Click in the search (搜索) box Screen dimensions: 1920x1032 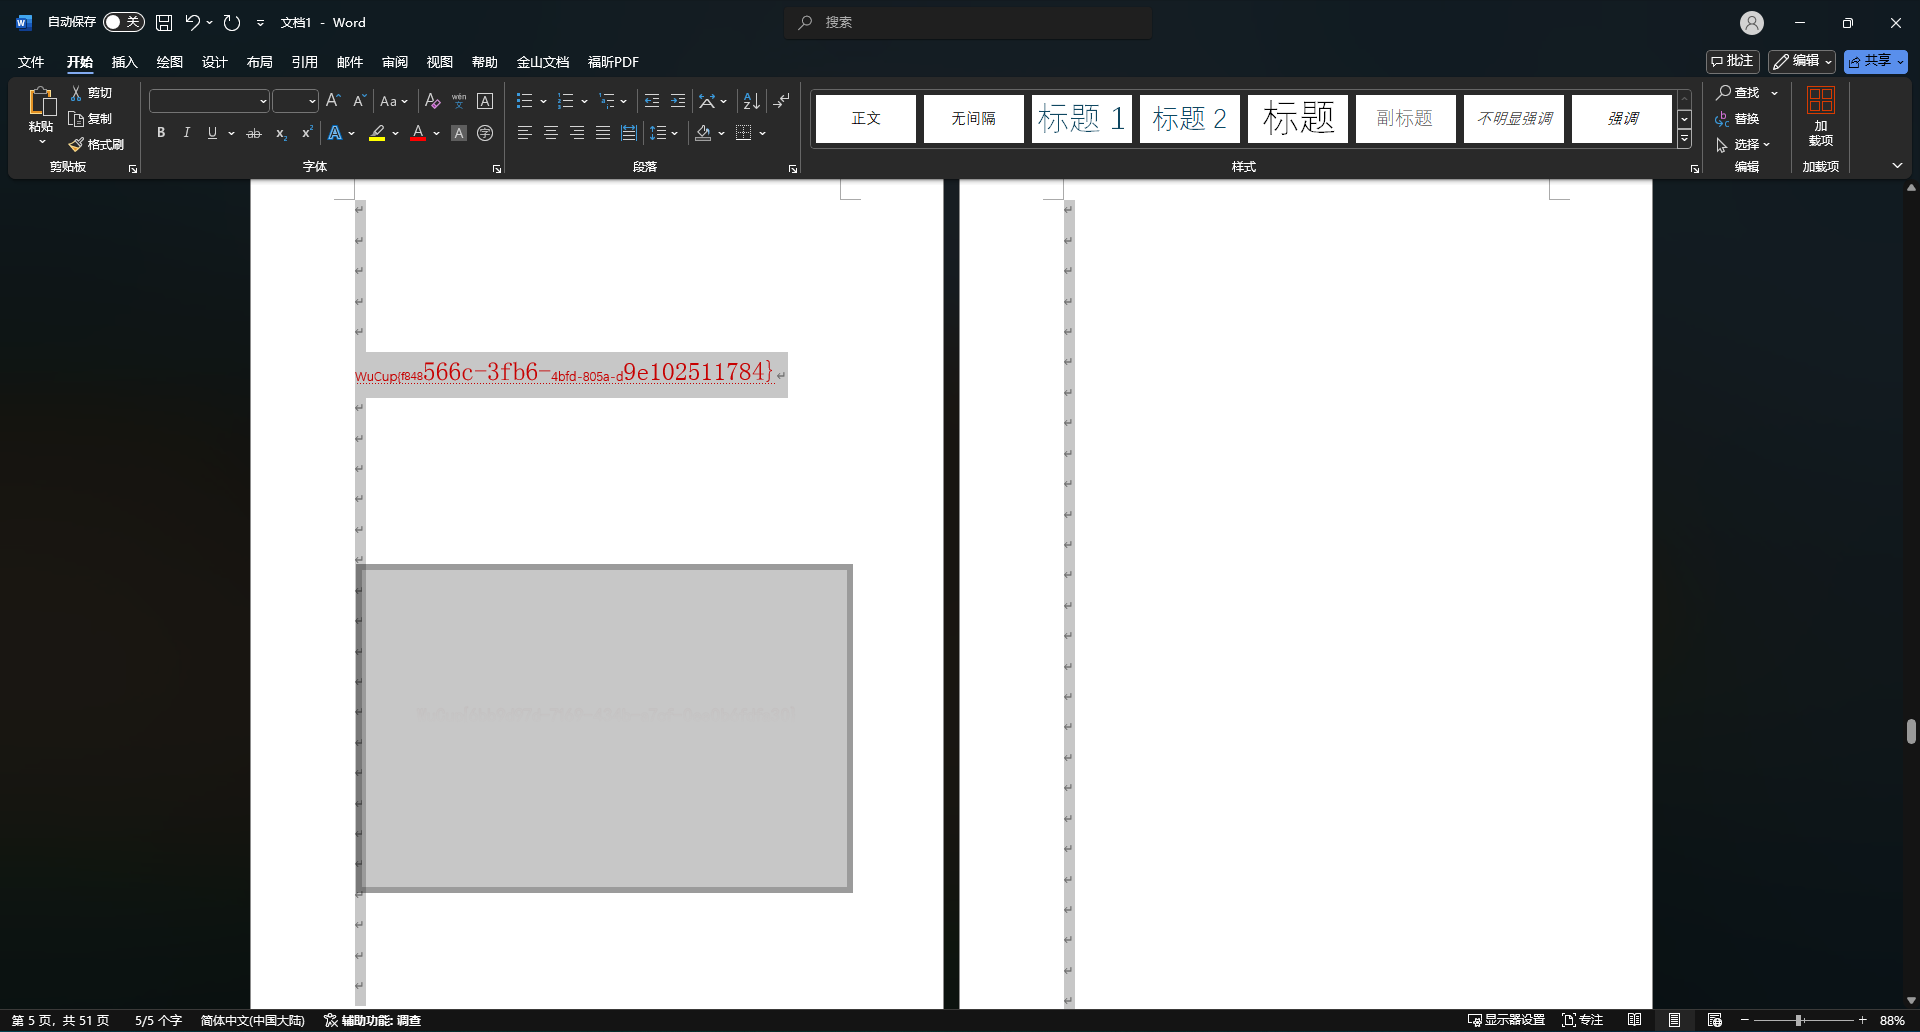point(968,22)
